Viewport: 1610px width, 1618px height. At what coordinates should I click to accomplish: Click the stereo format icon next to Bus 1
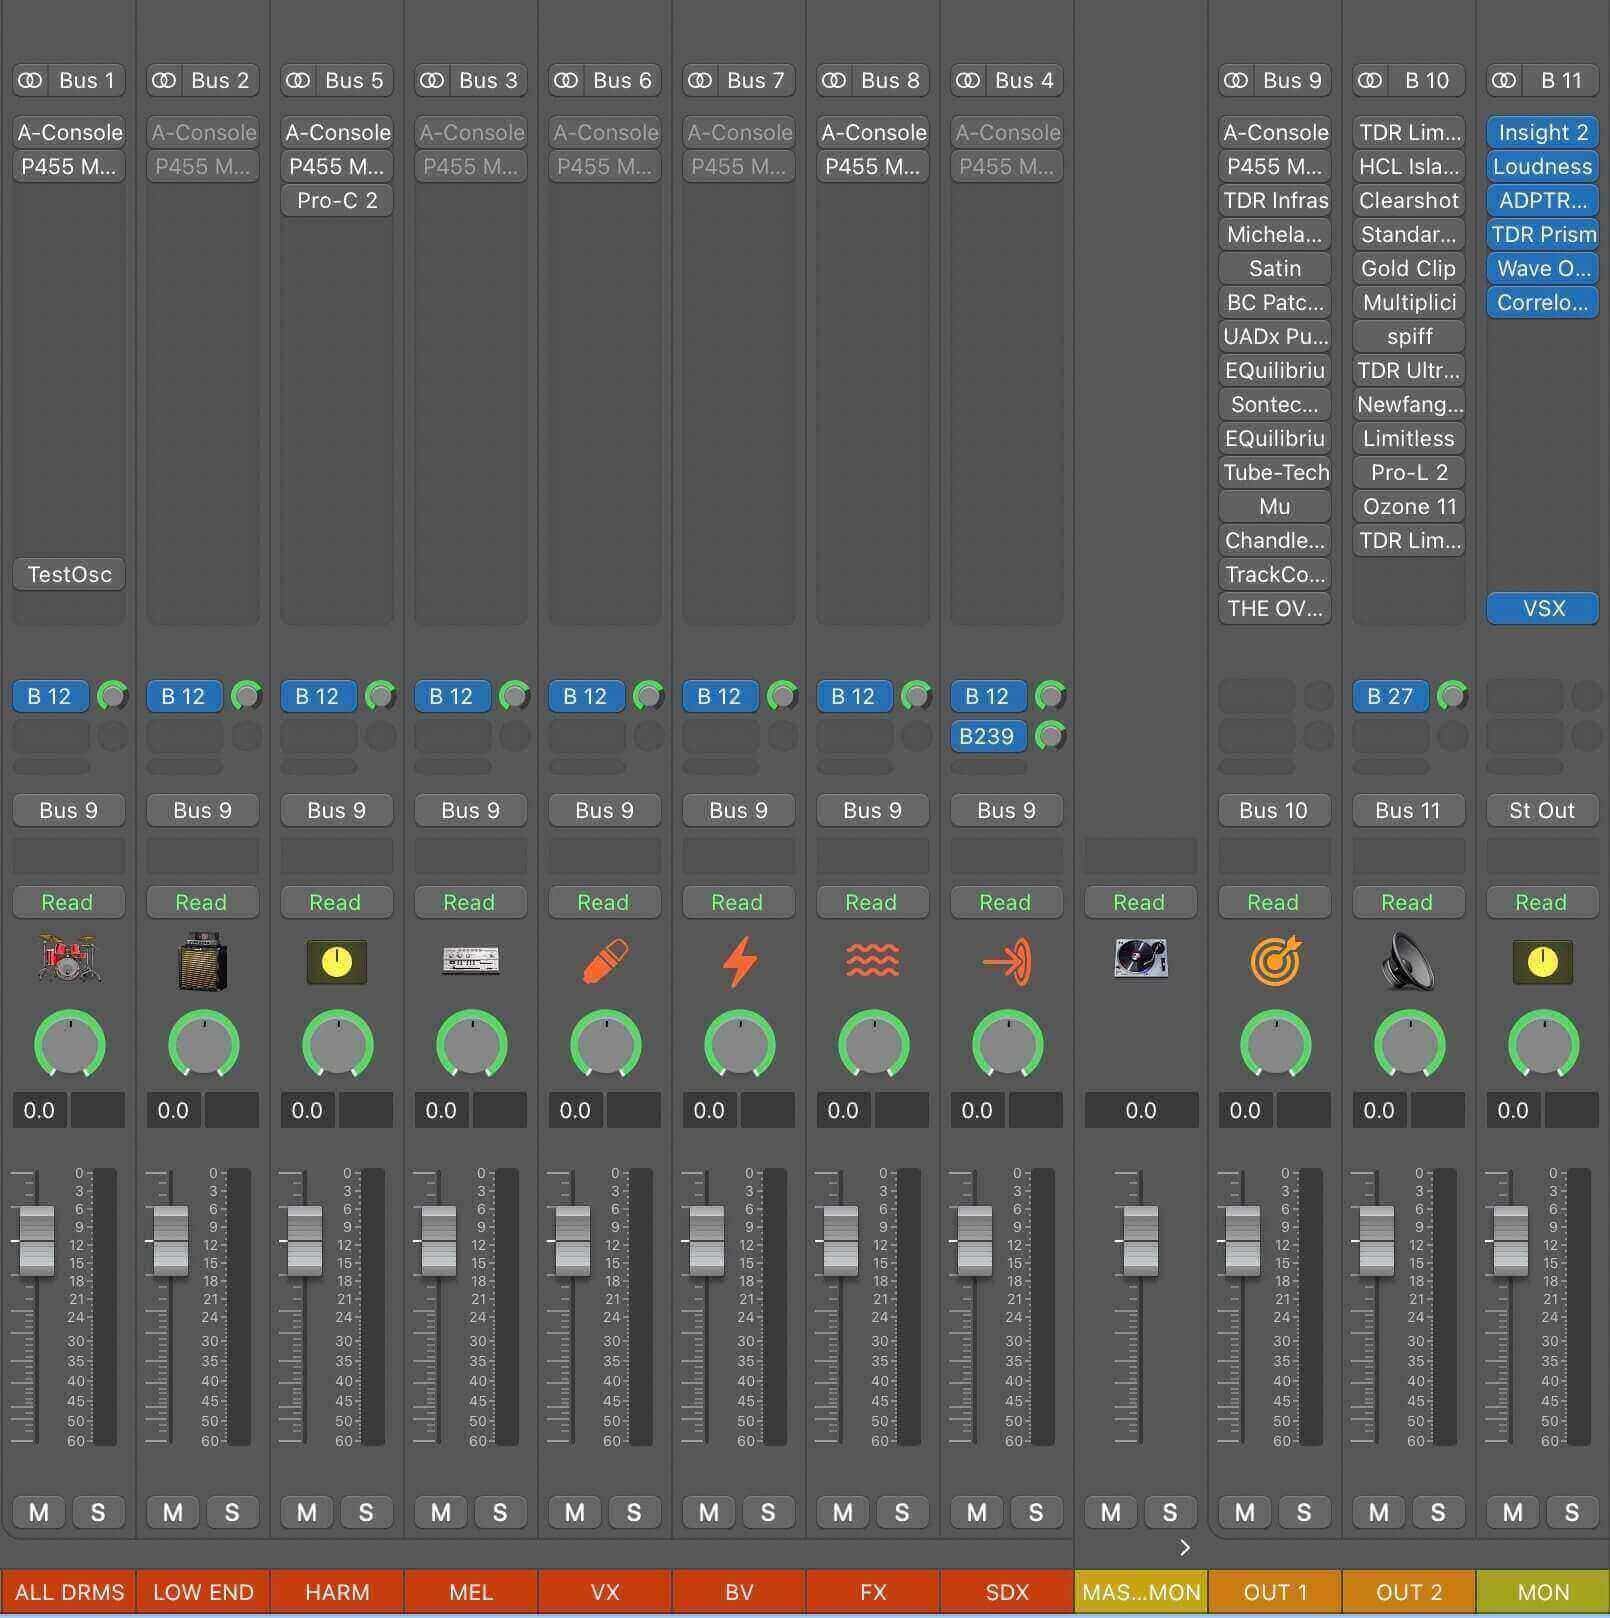[x=31, y=80]
